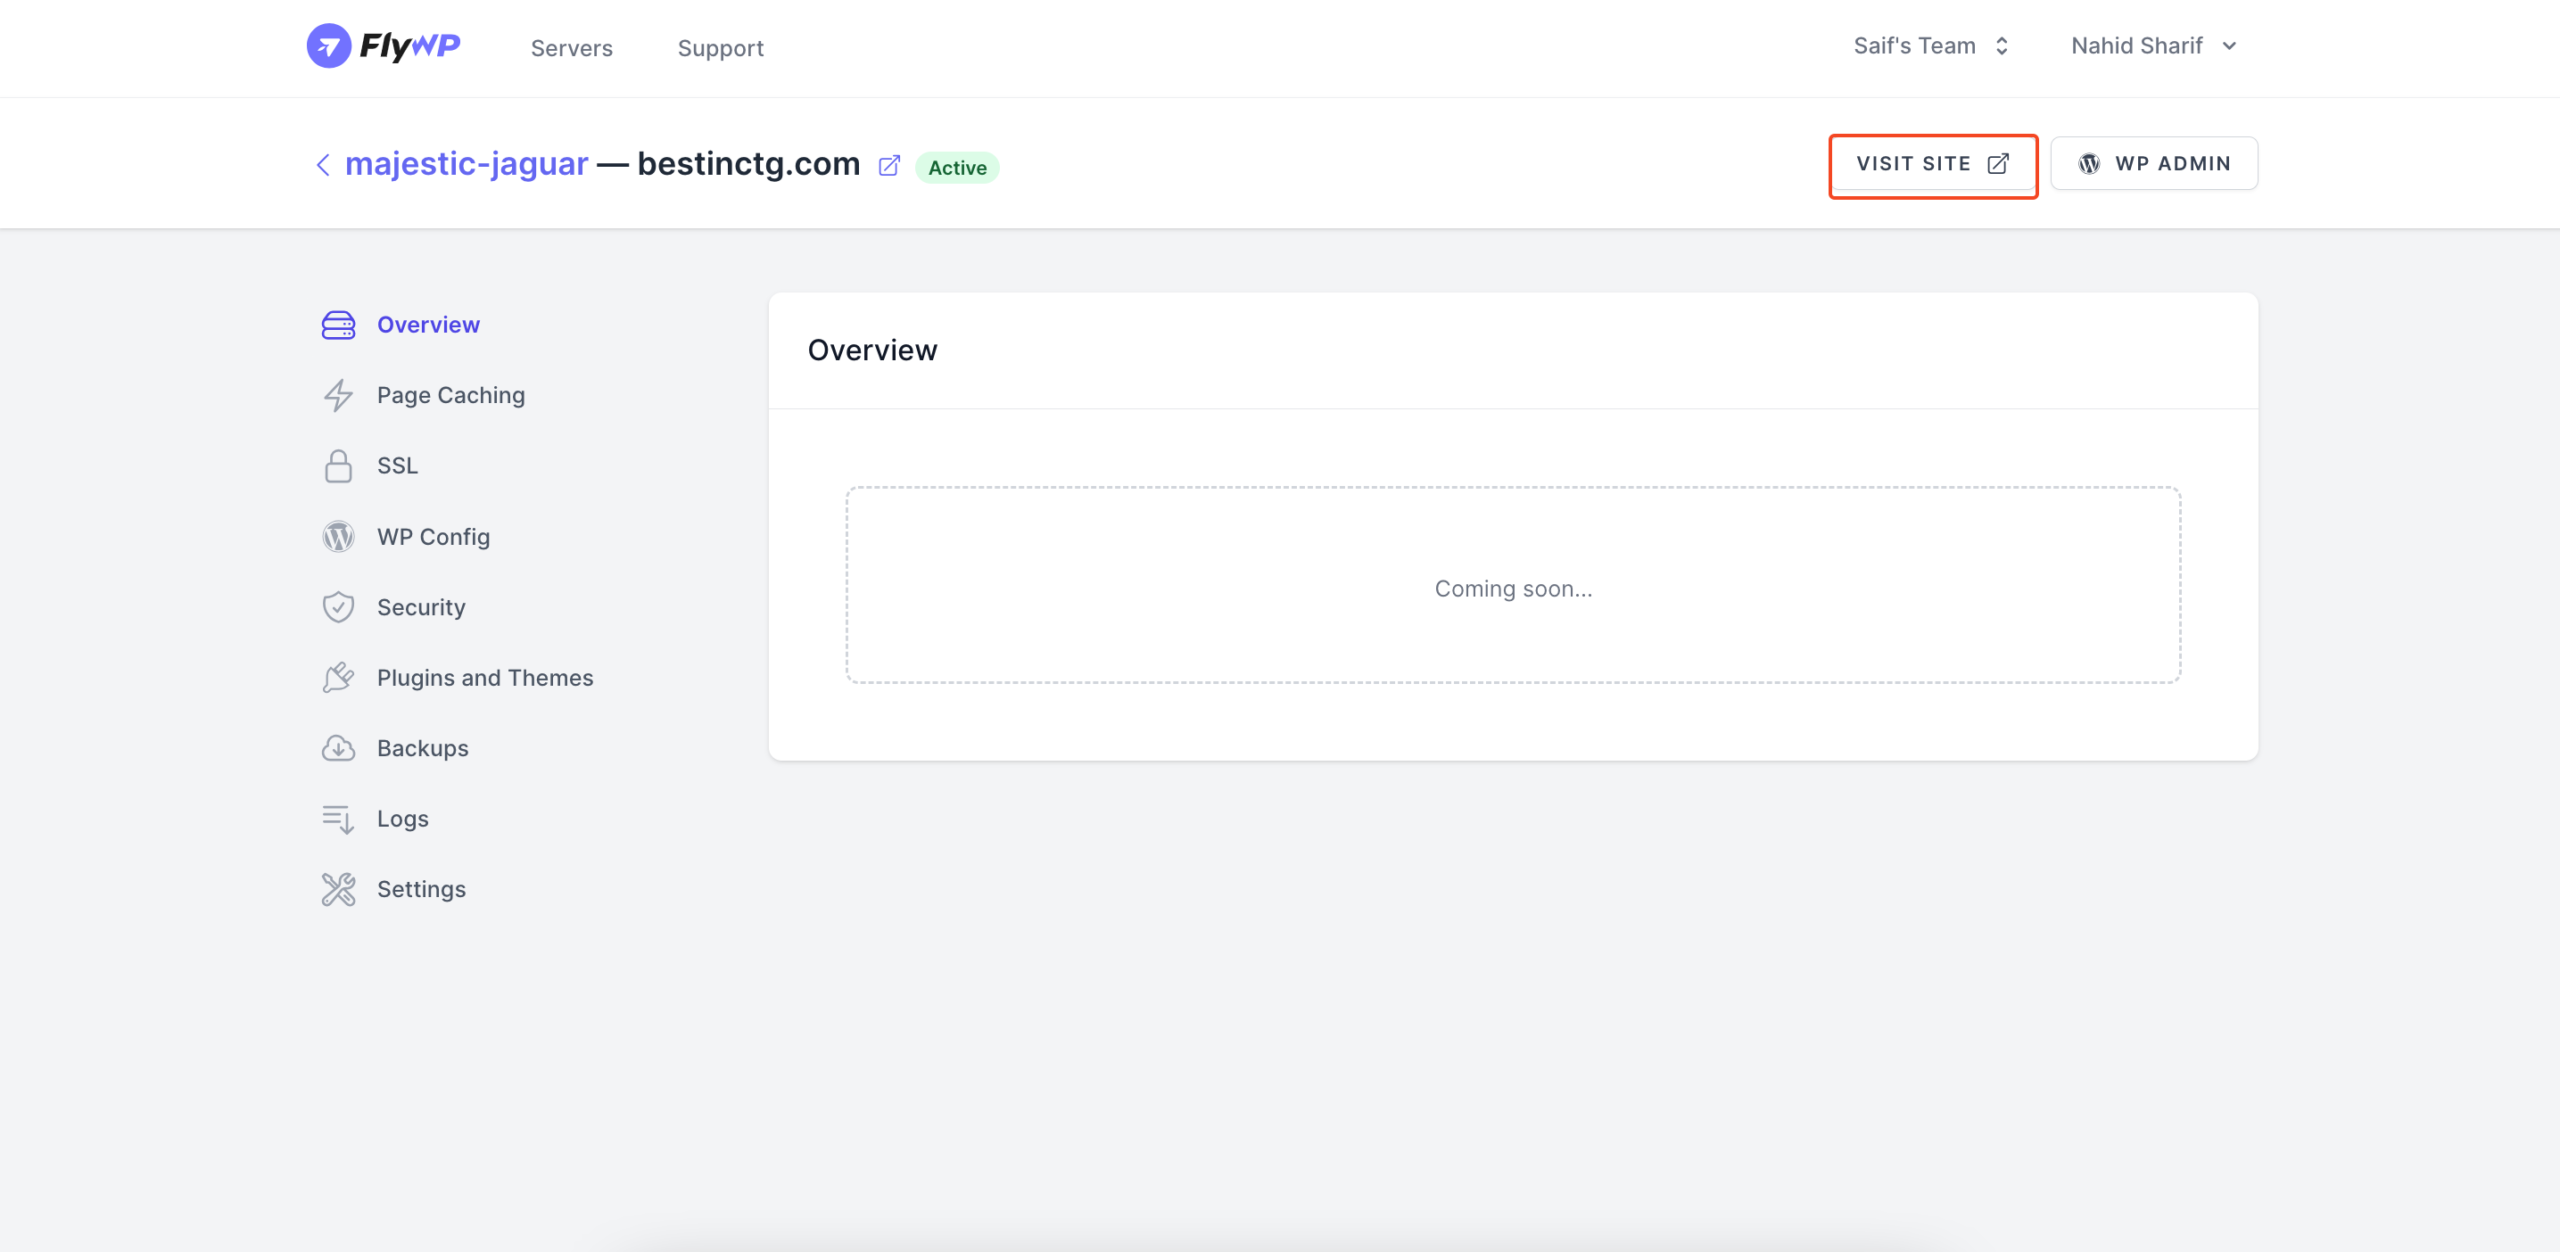Click the Page Caching lightning bolt icon

click(x=338, y=396)
